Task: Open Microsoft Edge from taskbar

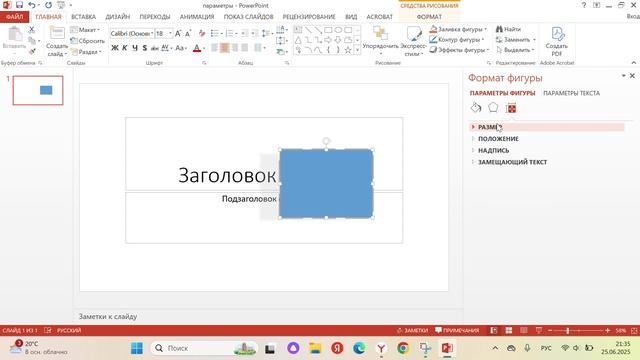Action: [359, 348]
